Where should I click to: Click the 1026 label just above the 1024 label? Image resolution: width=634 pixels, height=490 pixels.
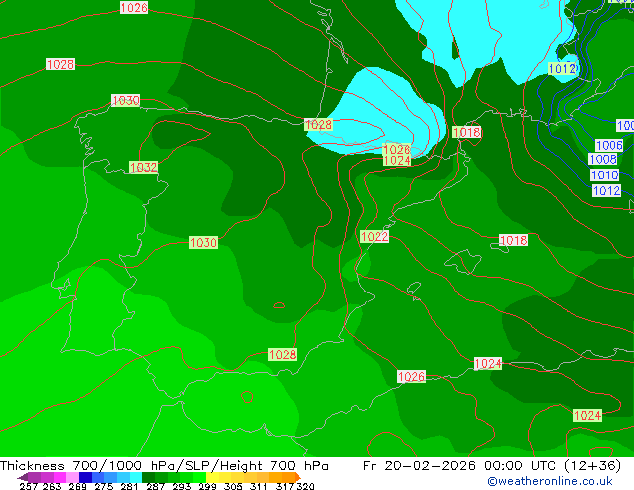pos(397,149)
